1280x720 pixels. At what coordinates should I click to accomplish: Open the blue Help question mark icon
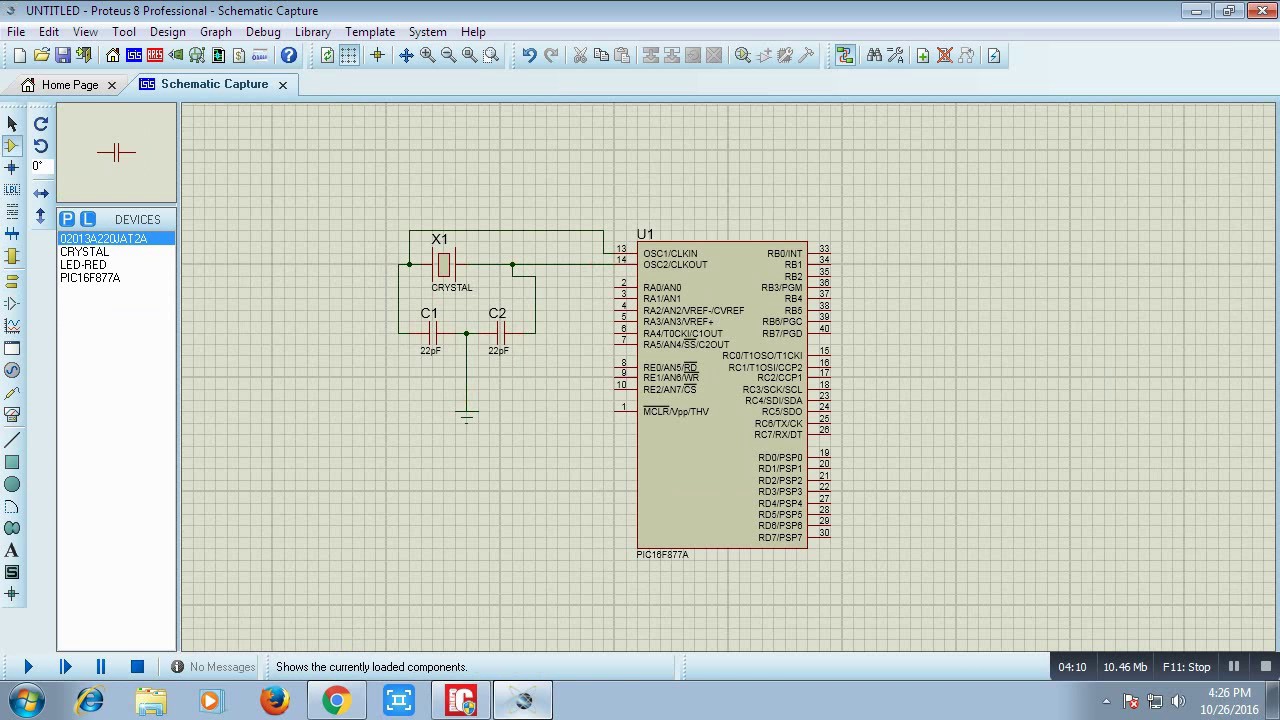(x=289, y=55)
